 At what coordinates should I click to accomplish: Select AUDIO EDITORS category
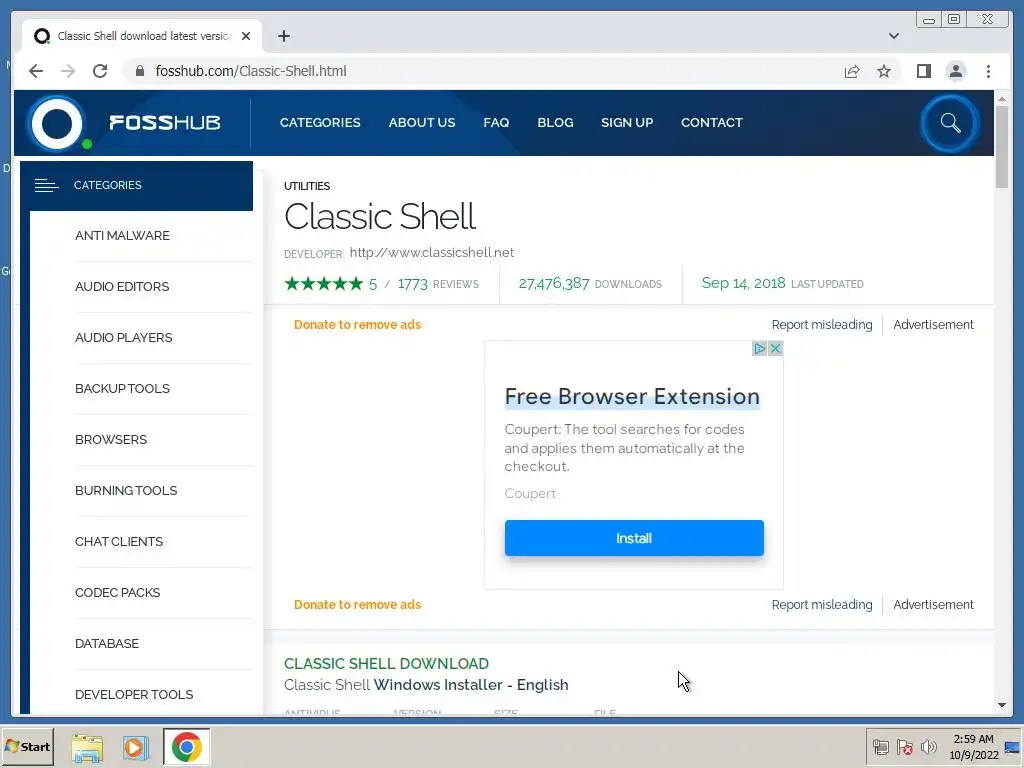tap(122, 287)
